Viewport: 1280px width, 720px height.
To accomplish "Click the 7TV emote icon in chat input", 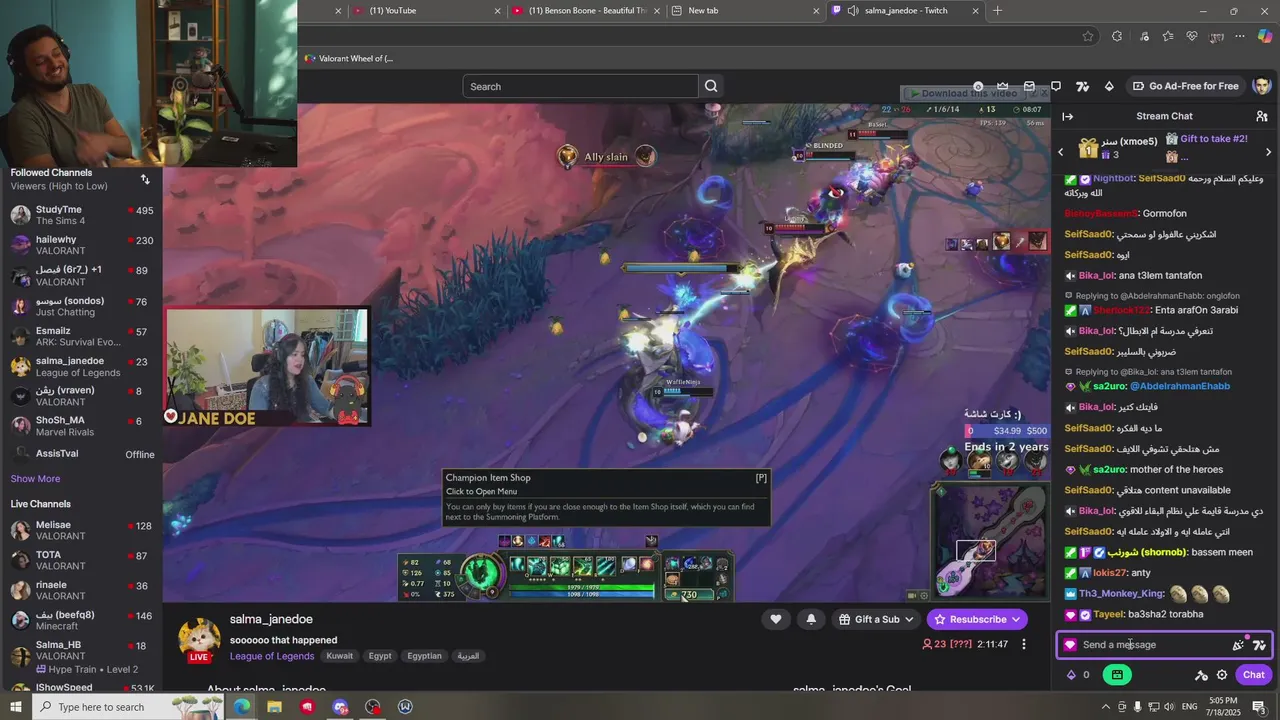I will click(1259, 645).
